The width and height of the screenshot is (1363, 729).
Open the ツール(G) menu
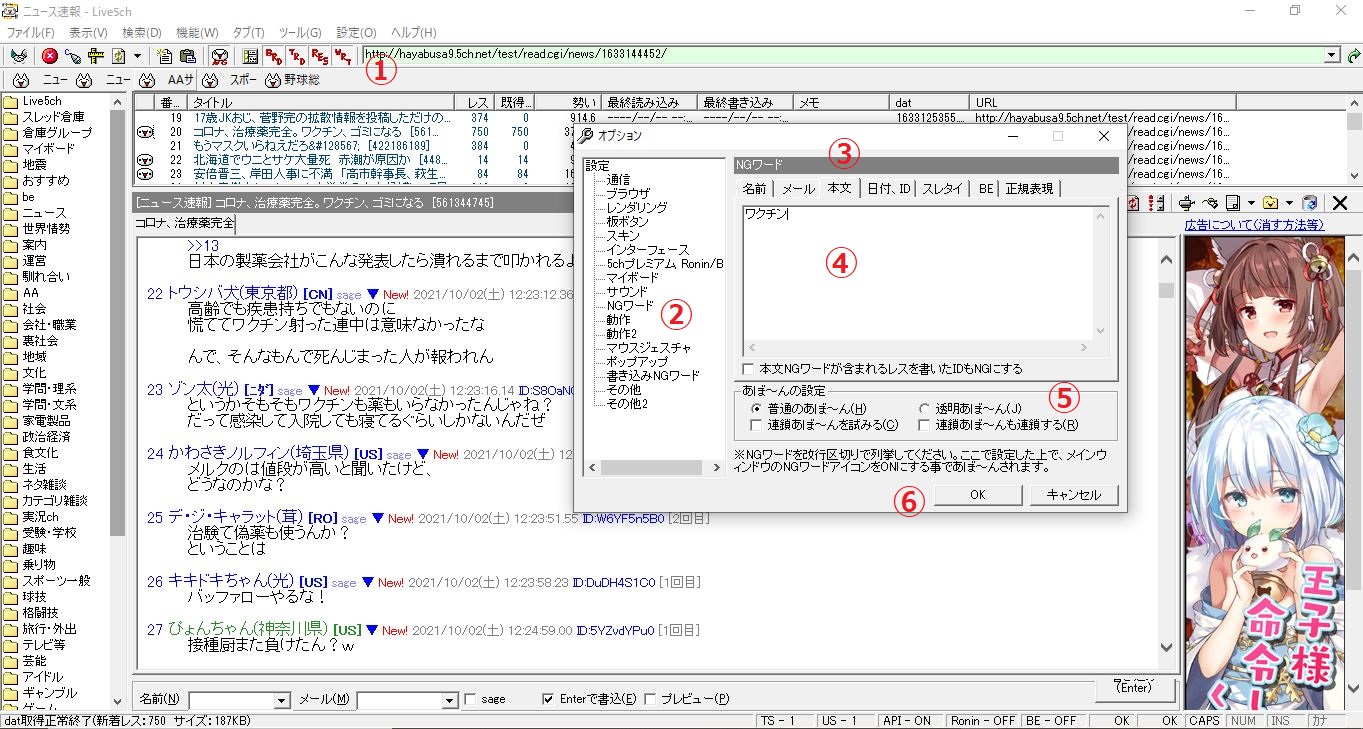[299, 33]
